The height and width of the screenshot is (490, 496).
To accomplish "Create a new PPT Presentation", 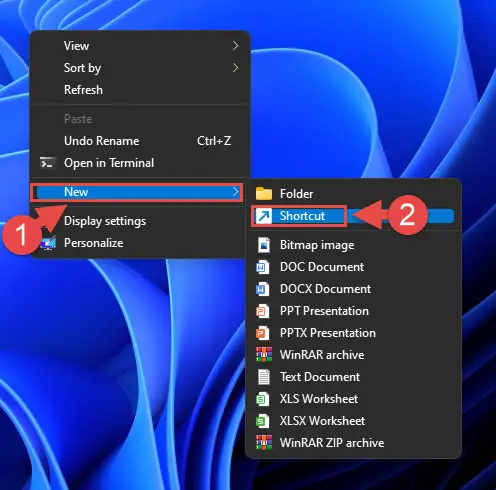I will (x=353, y=311).
